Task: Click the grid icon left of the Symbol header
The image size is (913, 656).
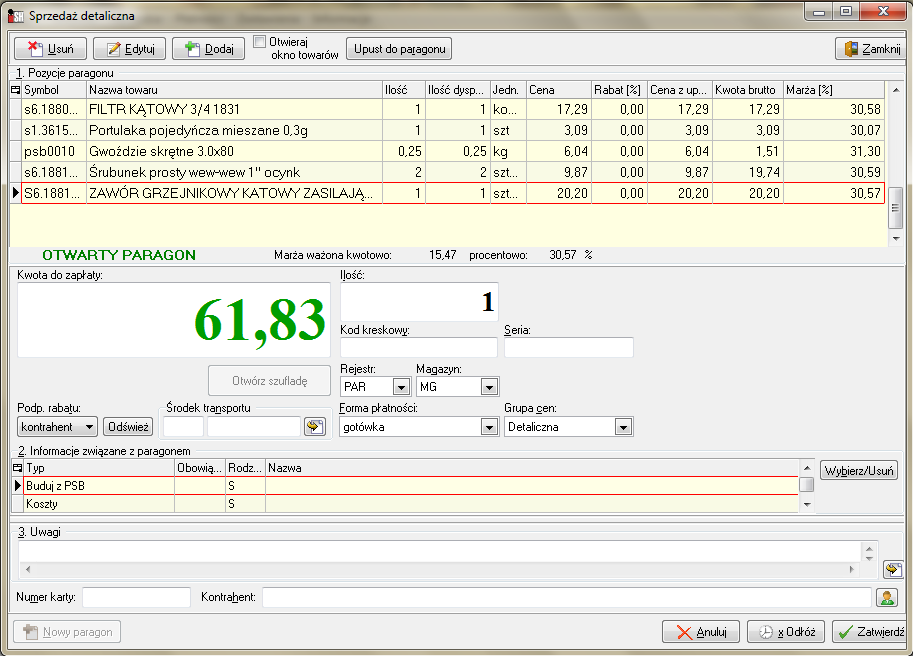Action: (x=16, y=90)
